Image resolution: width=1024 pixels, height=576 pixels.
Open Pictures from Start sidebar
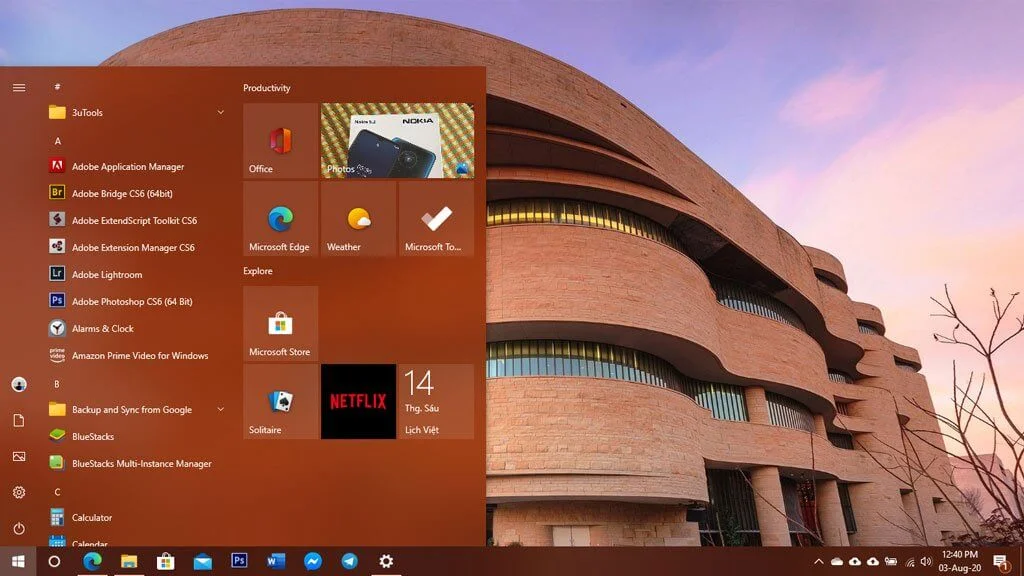pos(19,456)
